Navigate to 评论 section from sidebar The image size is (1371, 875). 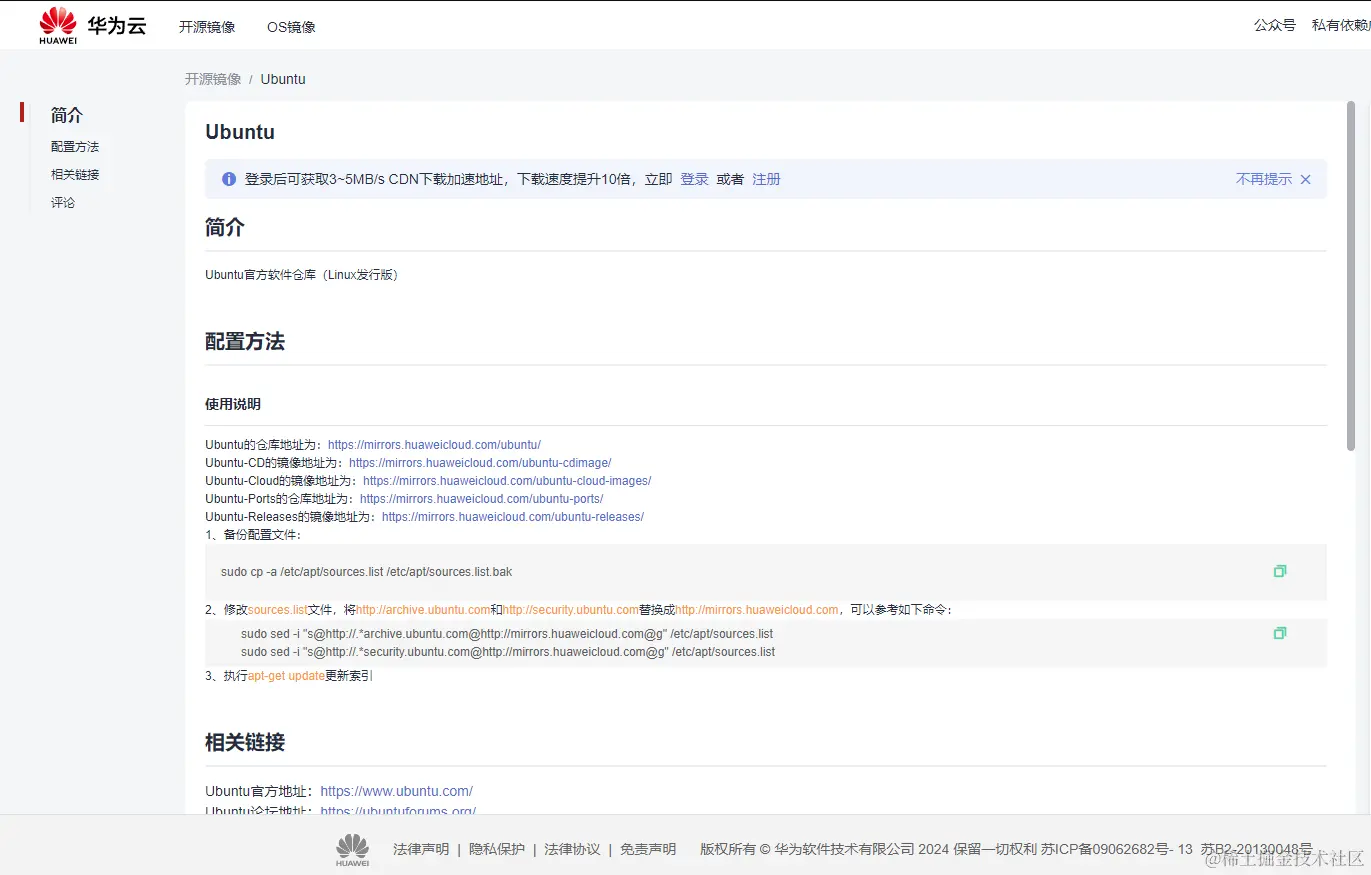[x=62, y=202]
